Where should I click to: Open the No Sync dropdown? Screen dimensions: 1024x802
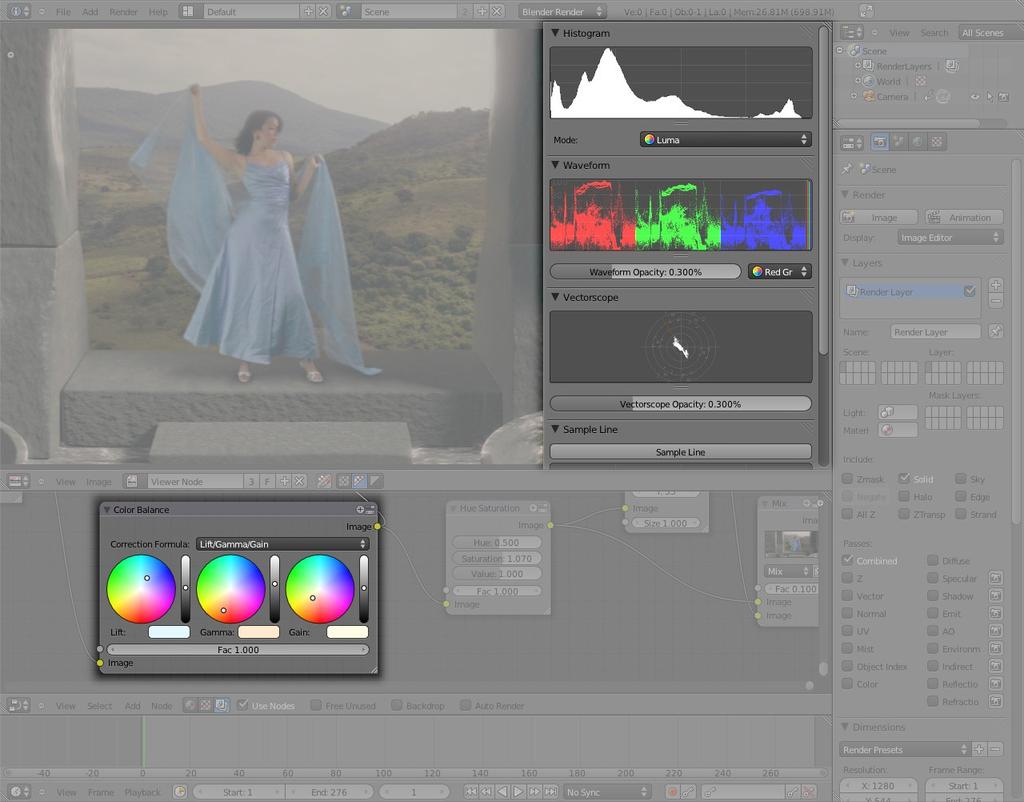tap(607, 792)
